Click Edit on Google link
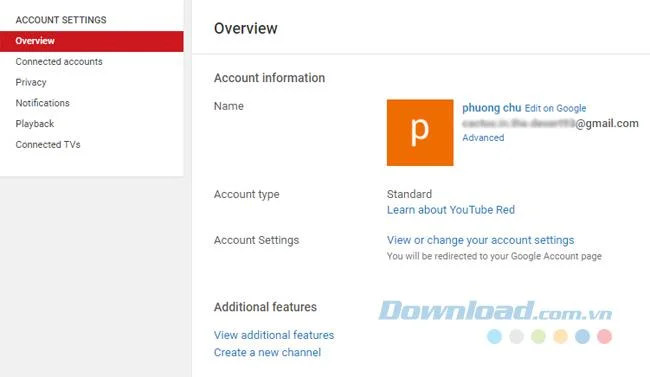The width and height of the screenshot is (650, 377). pyautogui.click(x=555, y=109)
